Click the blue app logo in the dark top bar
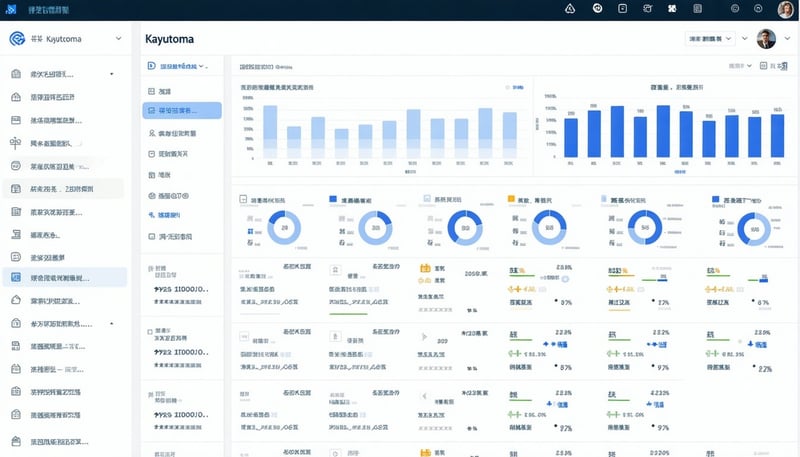The width and height of the screenshot is (800, 457). click(11, 9)
